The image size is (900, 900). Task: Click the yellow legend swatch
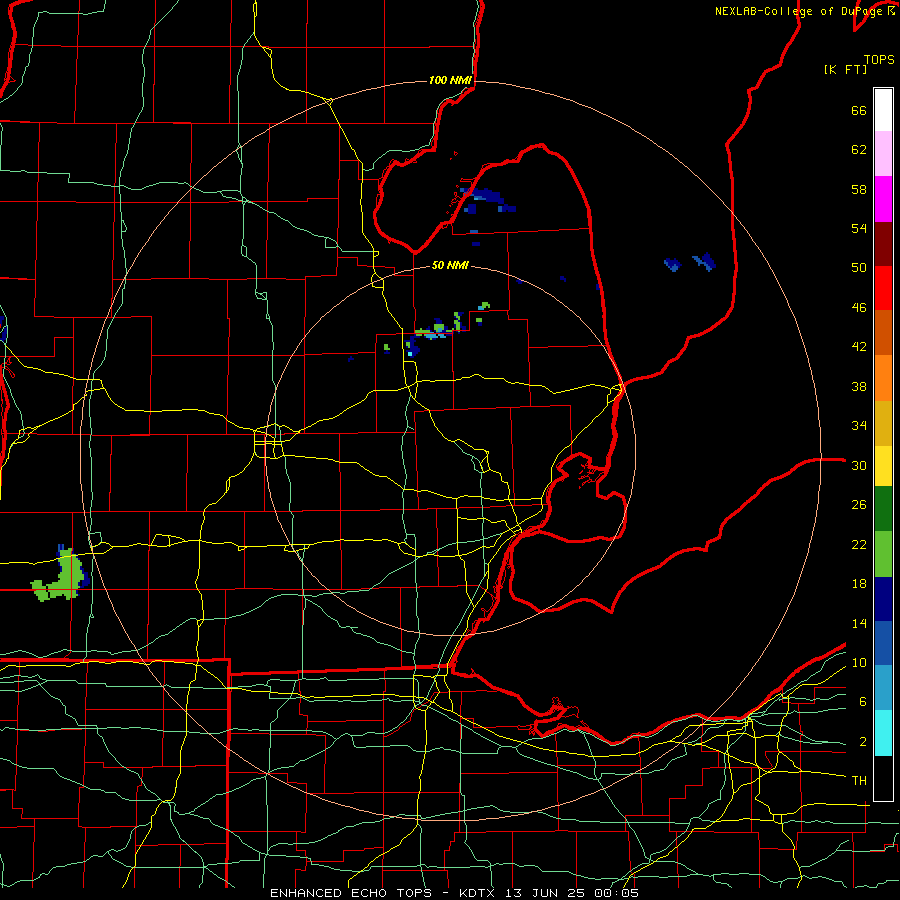883,466
